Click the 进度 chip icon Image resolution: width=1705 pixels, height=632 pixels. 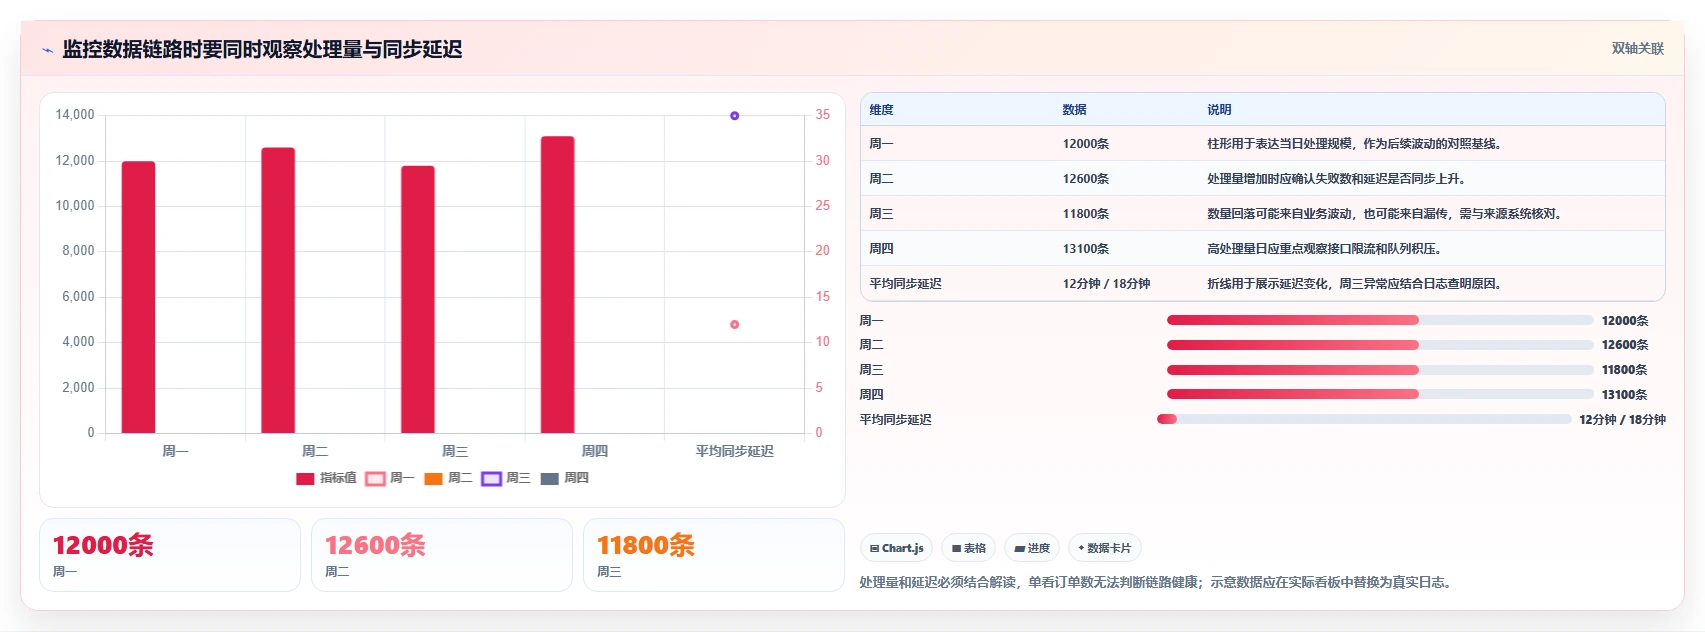[1019, 548]
